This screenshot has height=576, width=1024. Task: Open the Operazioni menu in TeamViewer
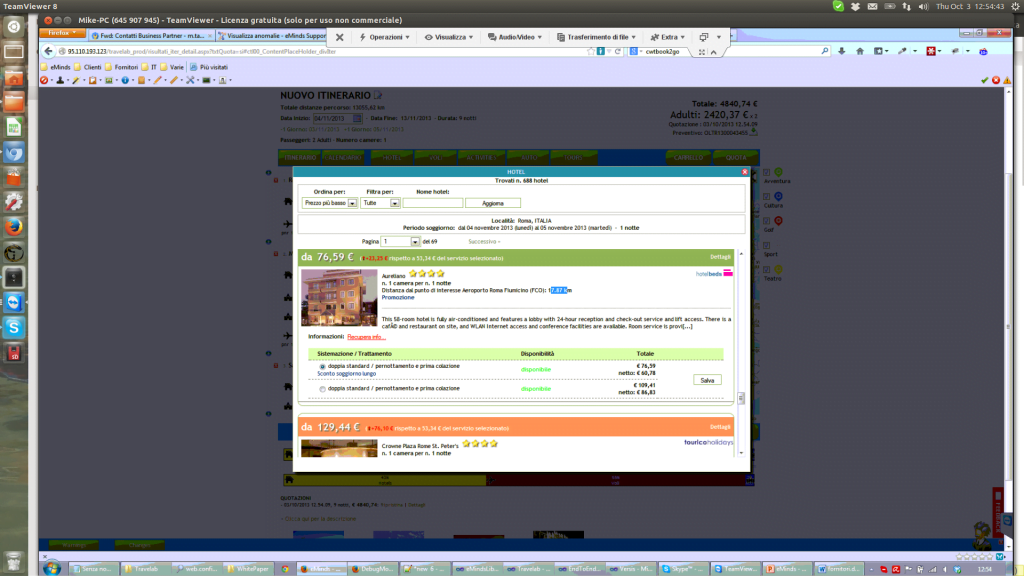click(x=385, y=37)
